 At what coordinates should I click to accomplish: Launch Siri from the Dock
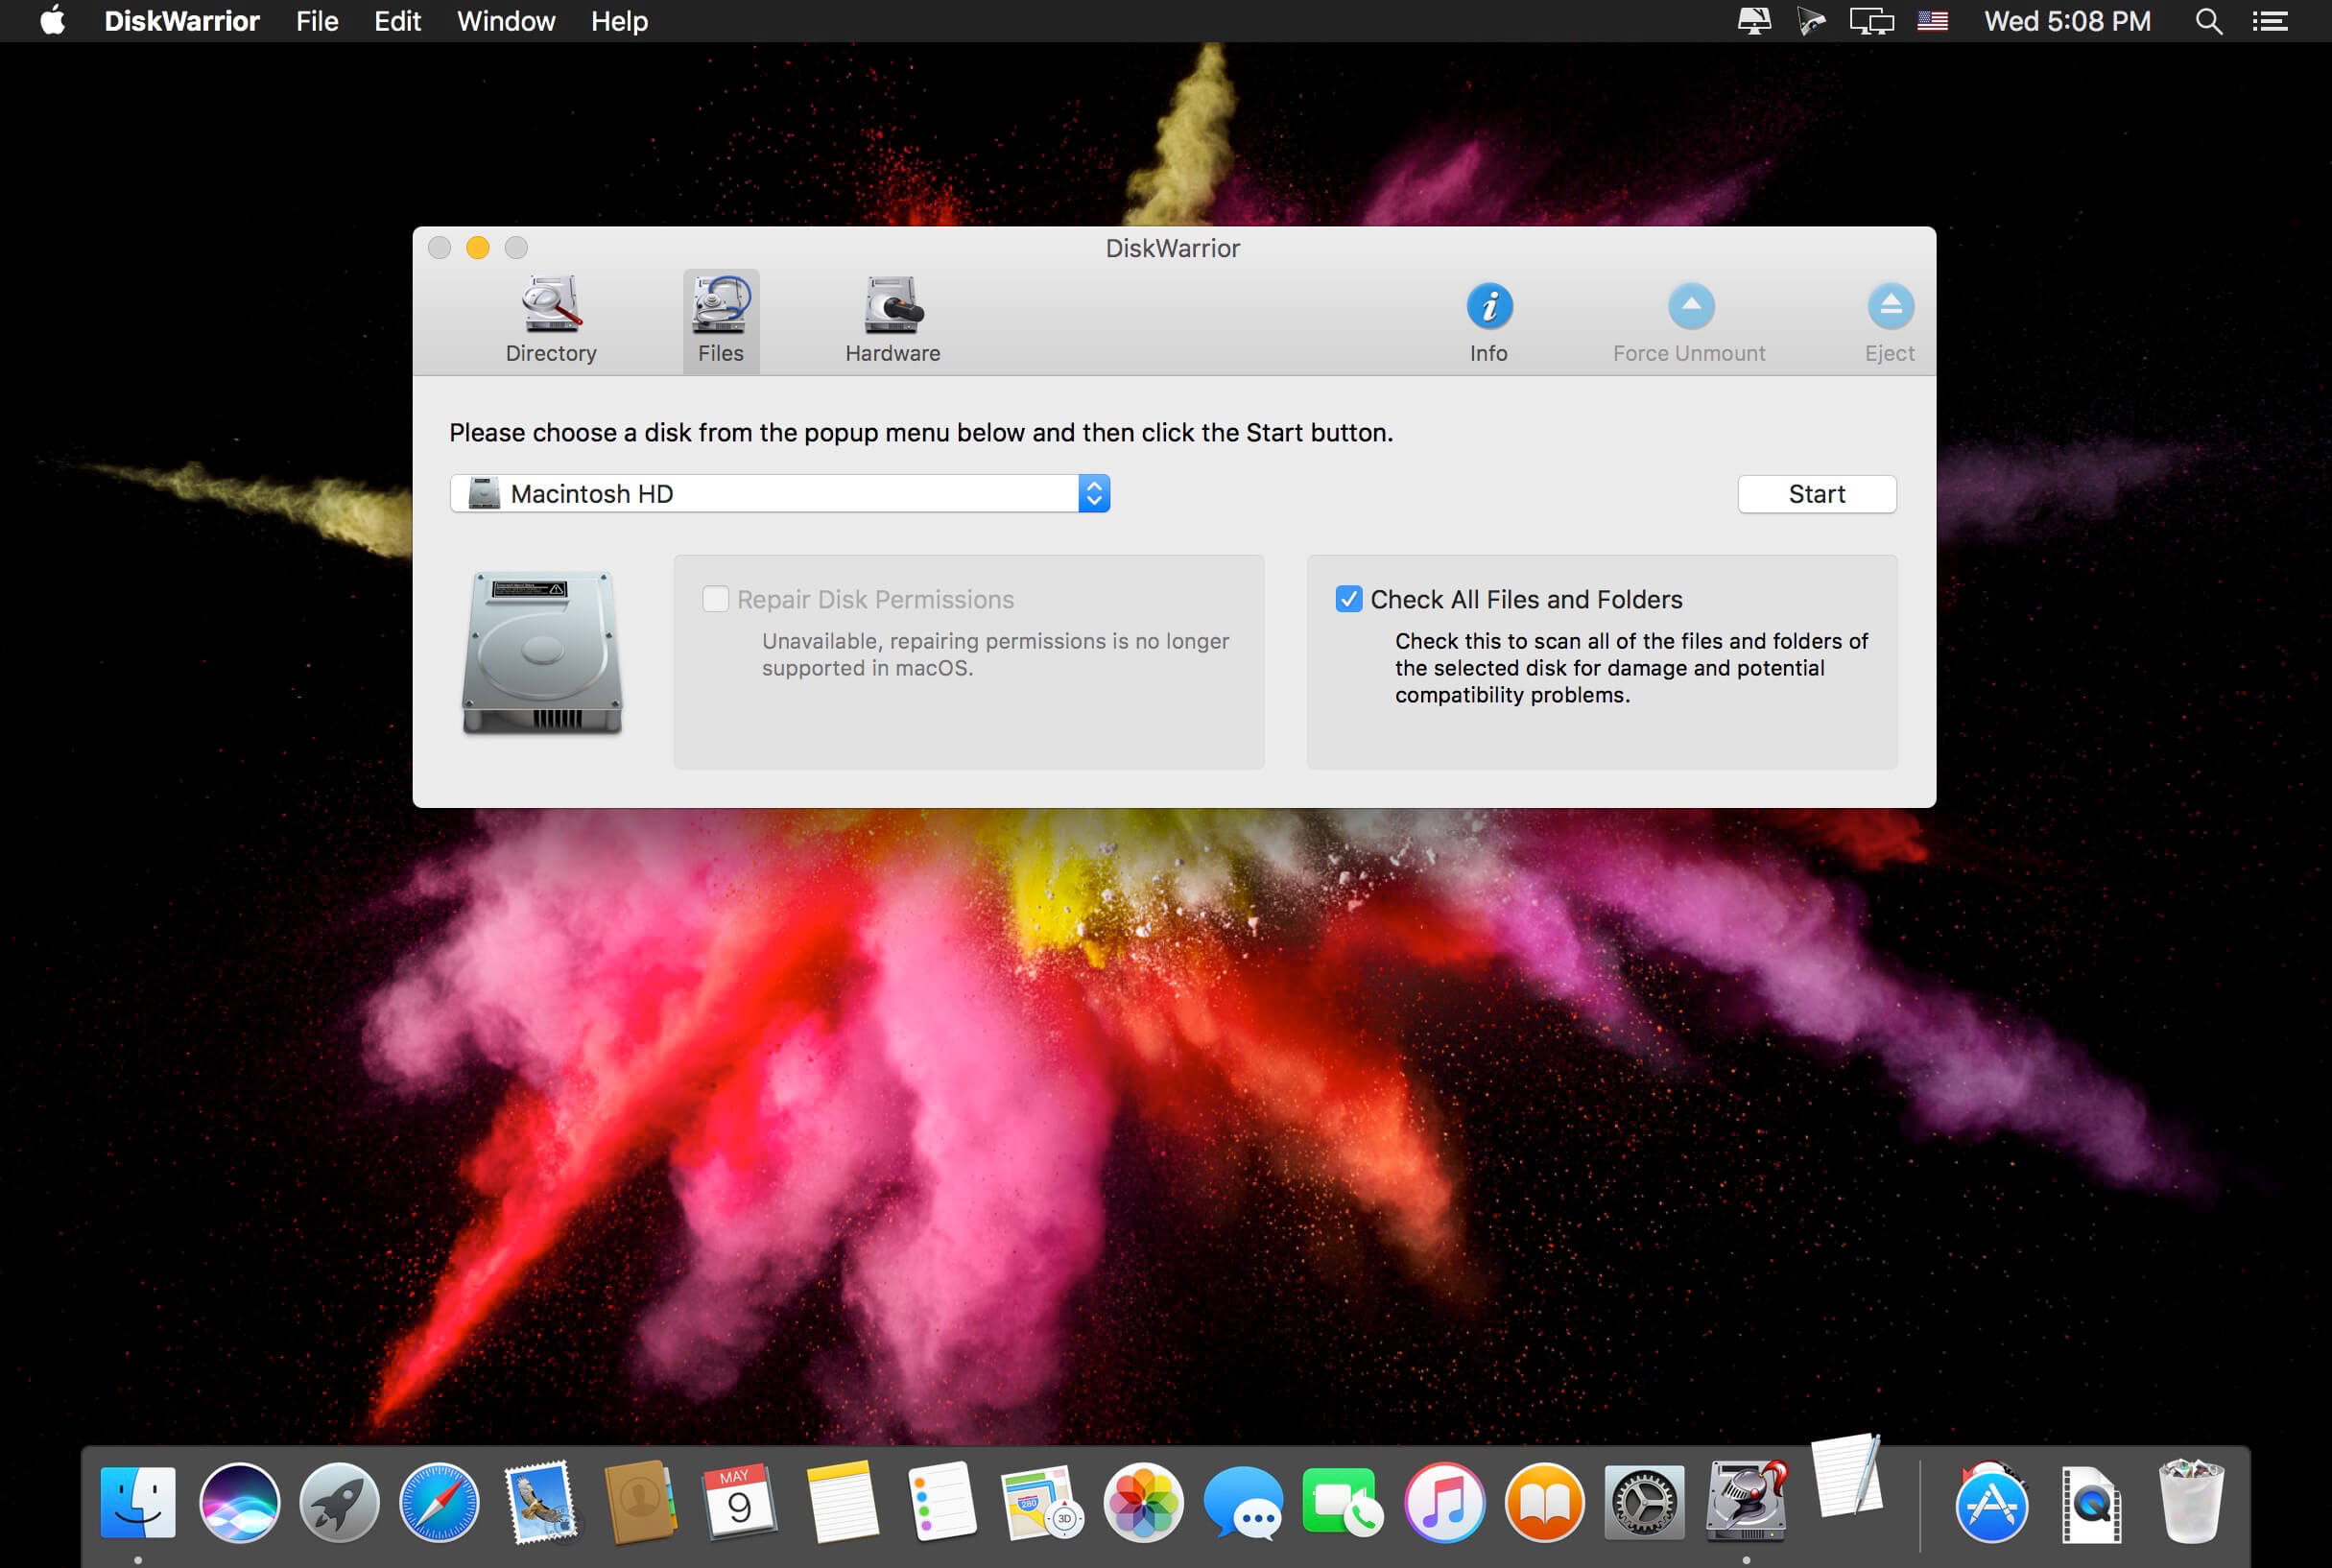click(239, 1502)
